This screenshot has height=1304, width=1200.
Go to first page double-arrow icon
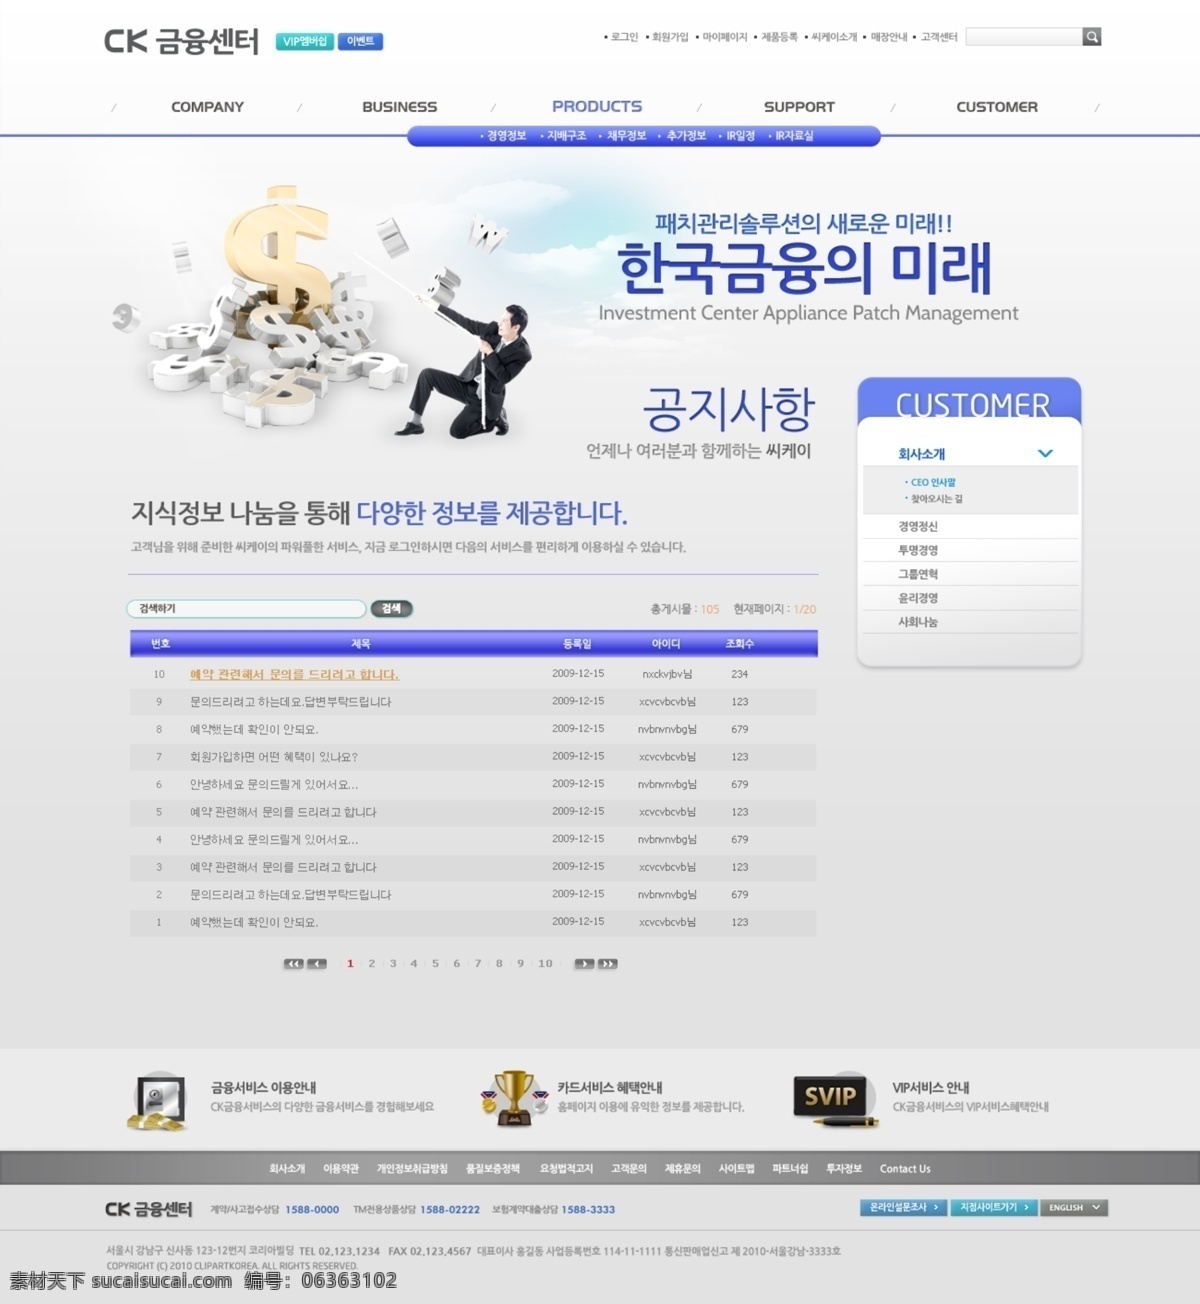coord(293,964)
